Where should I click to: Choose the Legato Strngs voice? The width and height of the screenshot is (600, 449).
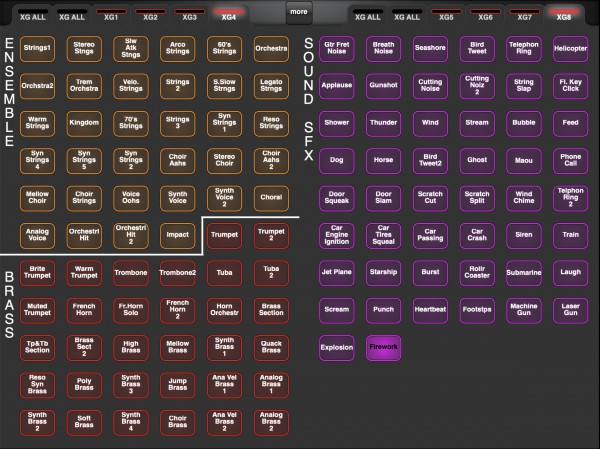tap(271, 86)
